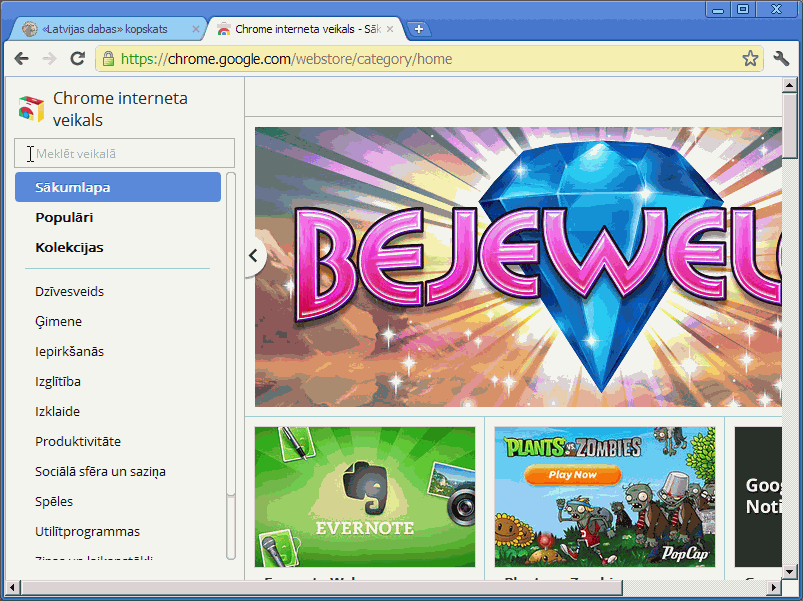Minimize the Chrome window

(x=717, y=10)
